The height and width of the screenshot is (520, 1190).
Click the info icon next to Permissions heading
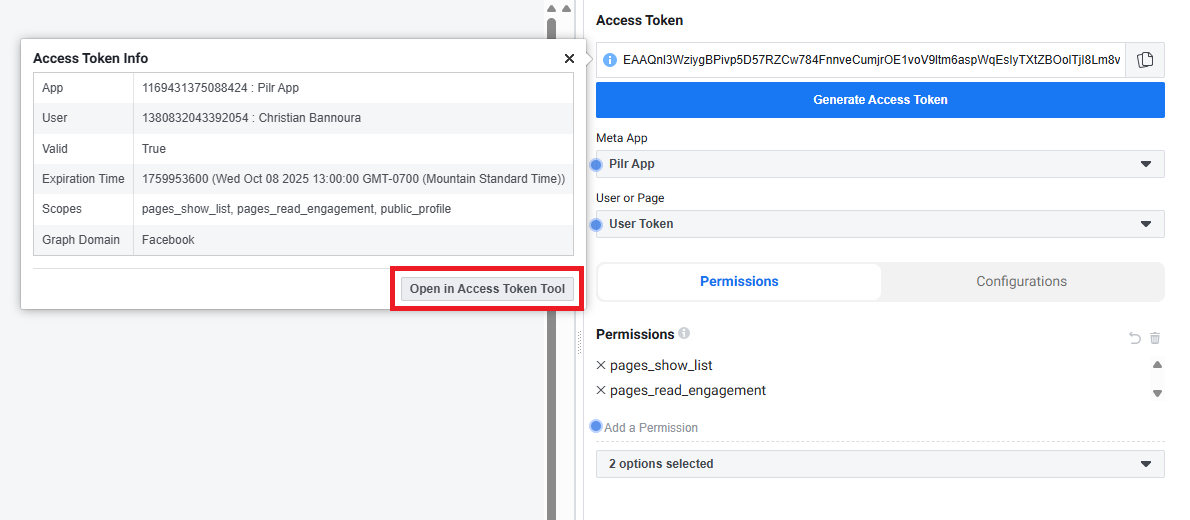click(684, 333)
